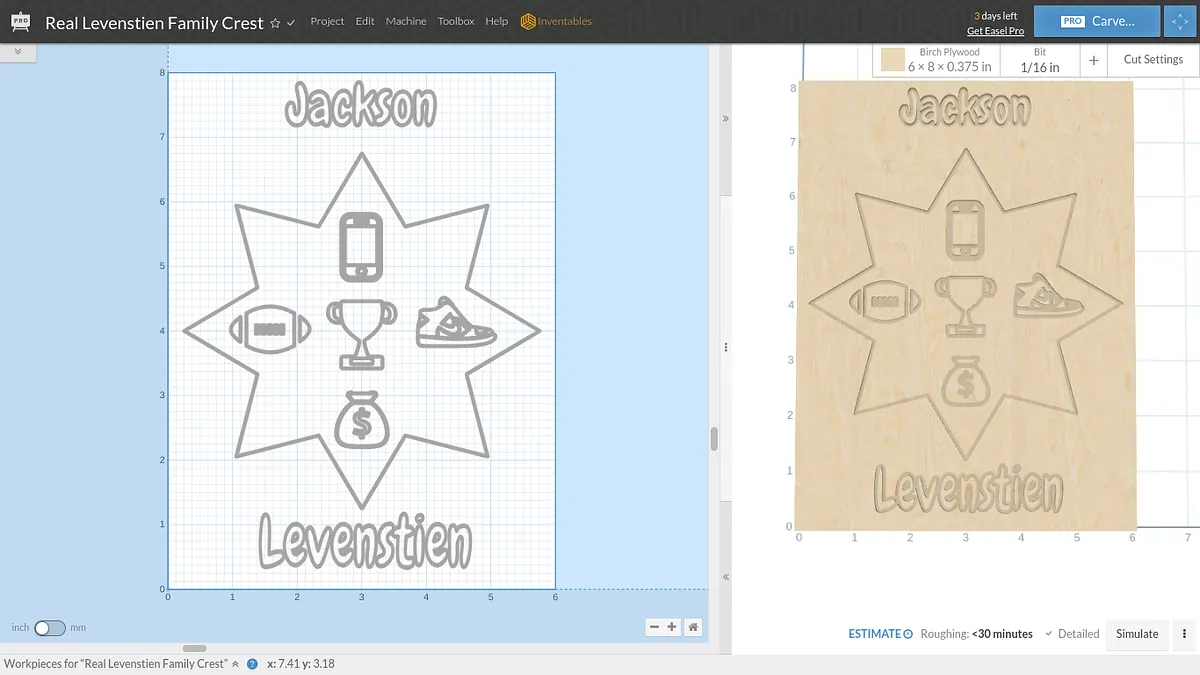Zoom in with the plus icon
The width and height of the screenshot is (1200, 675).
tap(672, 627)
